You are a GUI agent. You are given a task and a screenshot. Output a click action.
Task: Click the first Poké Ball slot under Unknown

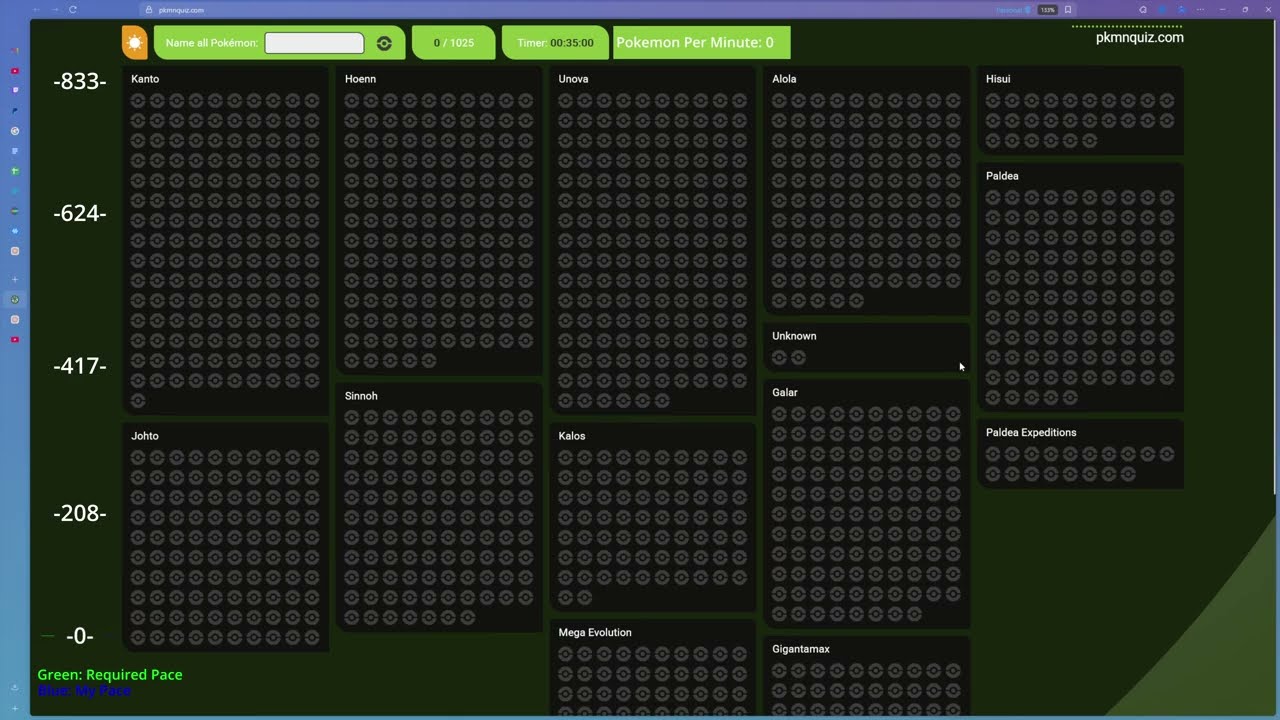click(779, 358)
